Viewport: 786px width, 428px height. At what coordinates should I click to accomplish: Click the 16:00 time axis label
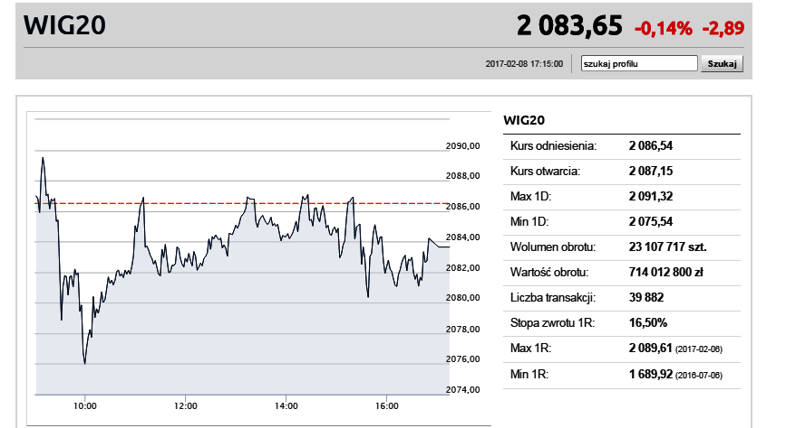[386, 406]
